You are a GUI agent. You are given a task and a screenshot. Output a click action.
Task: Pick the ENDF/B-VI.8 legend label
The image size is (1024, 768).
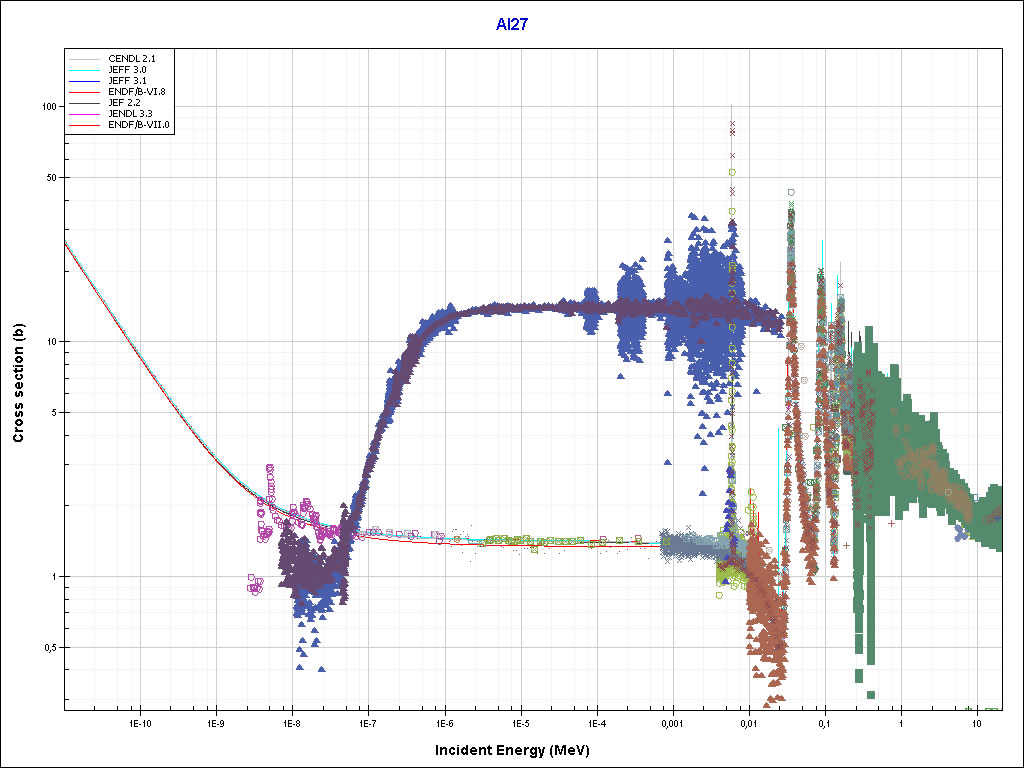coord(136,92)
